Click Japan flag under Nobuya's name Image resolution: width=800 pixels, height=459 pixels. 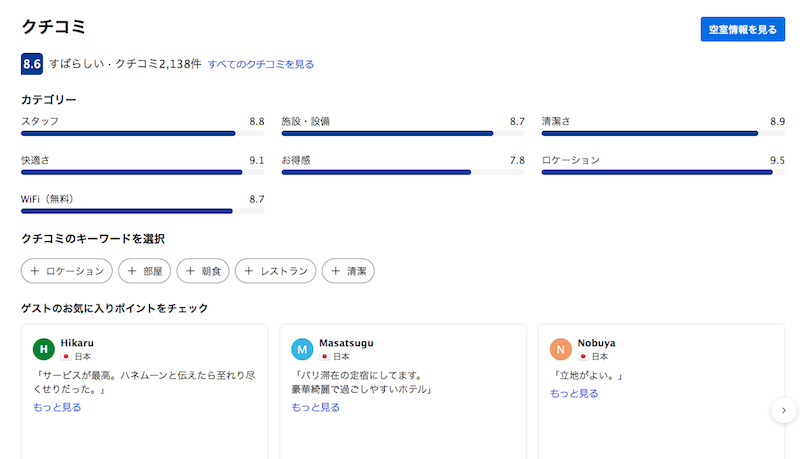coord(583,356)
